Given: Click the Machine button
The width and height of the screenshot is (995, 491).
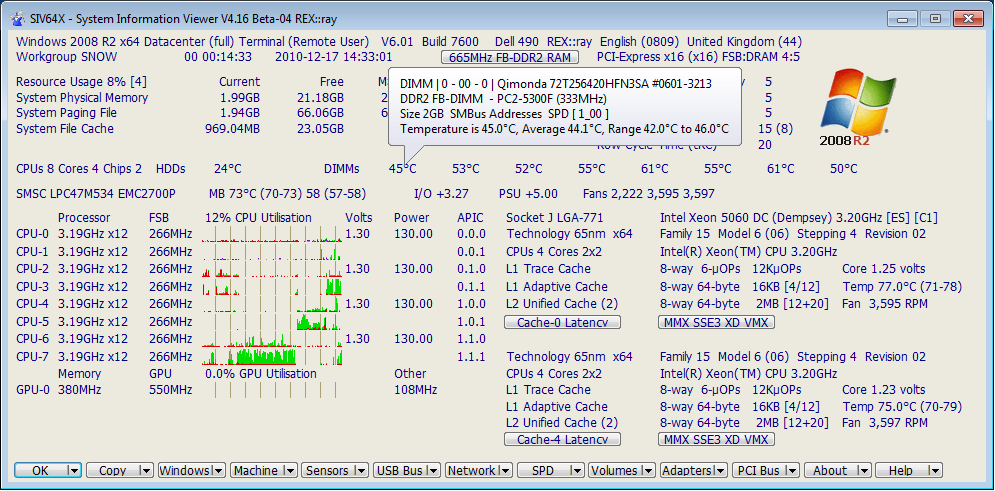Looking at the screenshot, I should tap(256, 470).
